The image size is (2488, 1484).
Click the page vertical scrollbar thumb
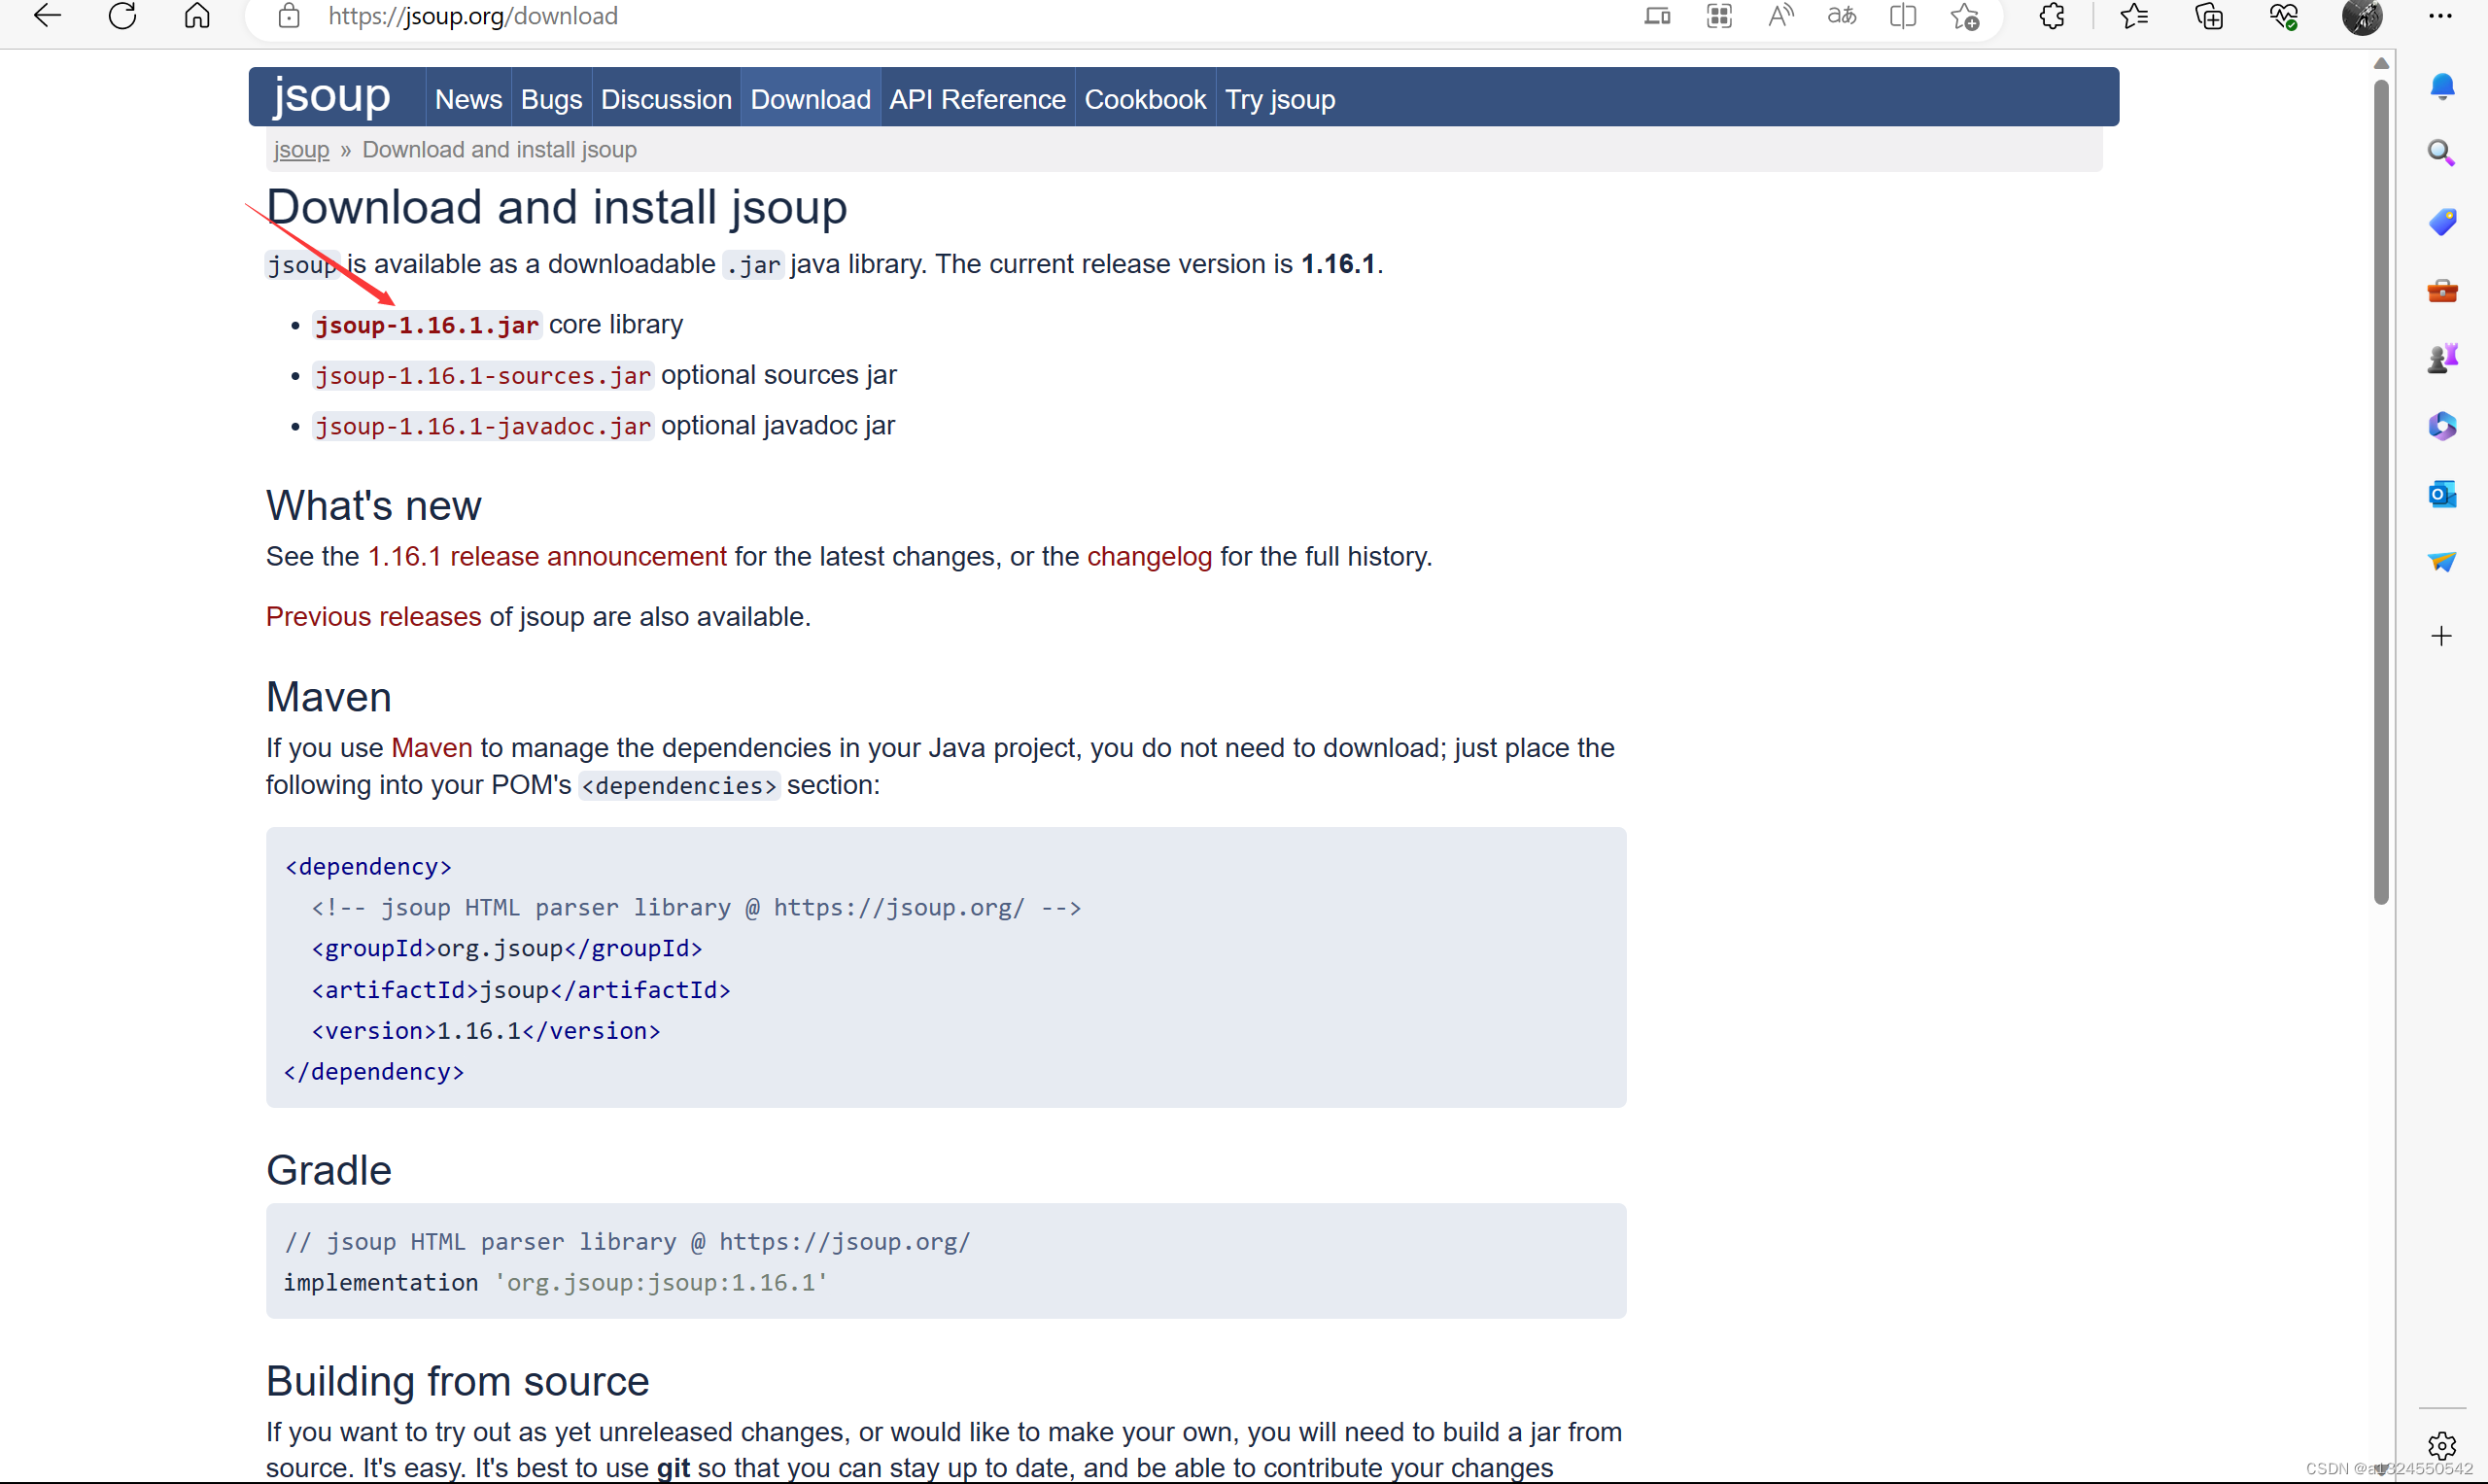click(2381, 490)
